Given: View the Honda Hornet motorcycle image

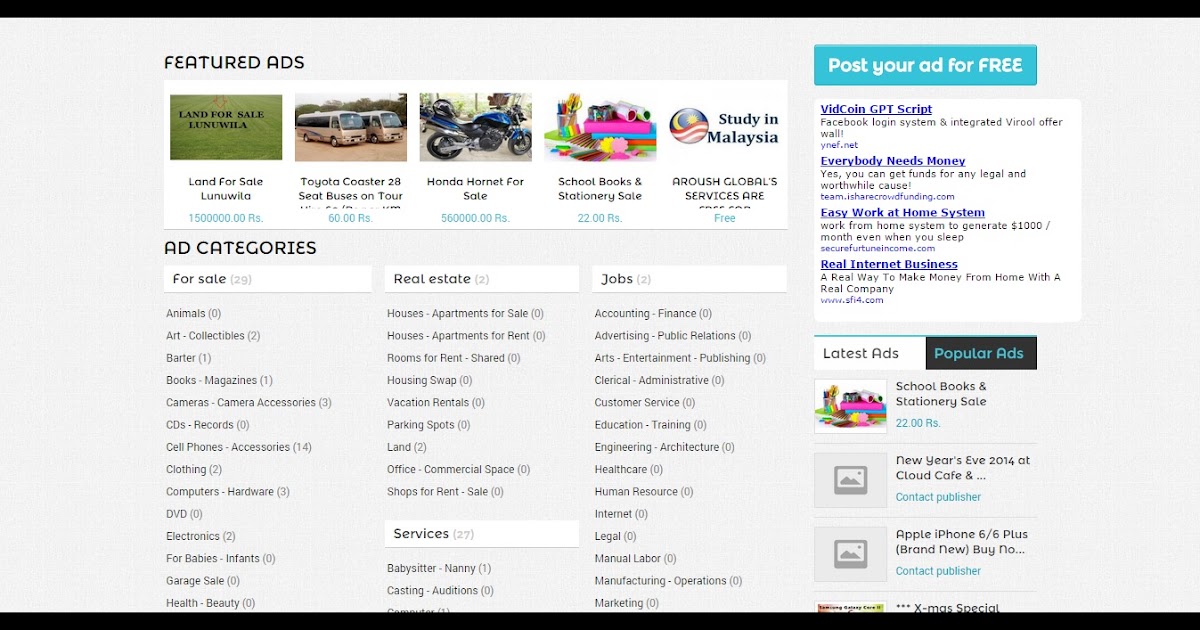Looking at the screenshot, I should tap(476, 127).
